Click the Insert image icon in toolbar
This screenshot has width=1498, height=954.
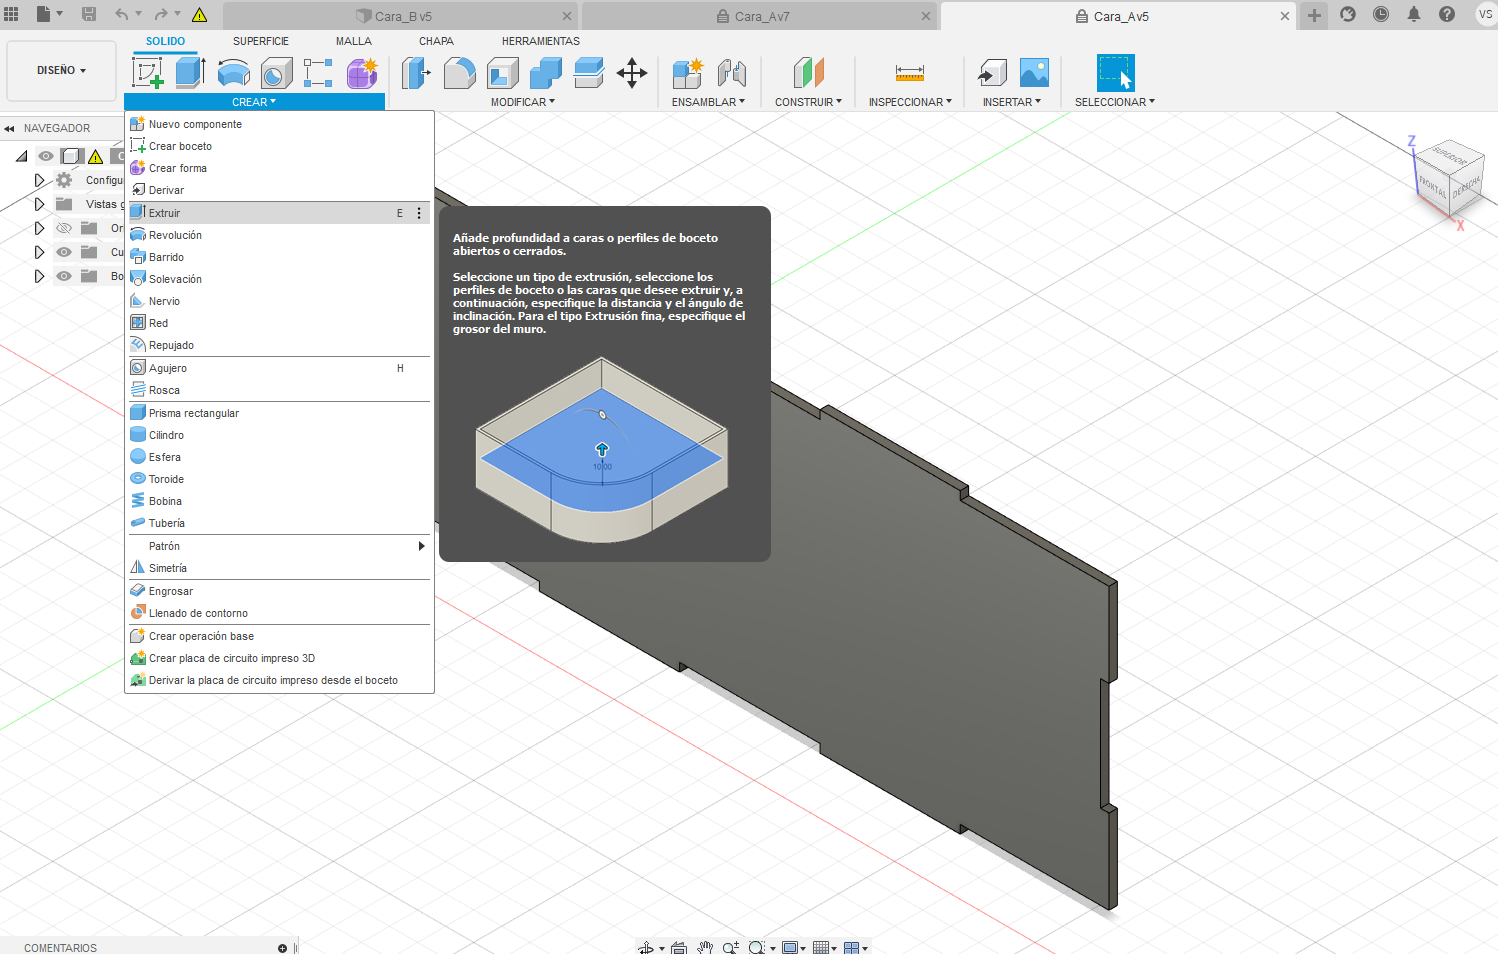[x=1034, y=73]
